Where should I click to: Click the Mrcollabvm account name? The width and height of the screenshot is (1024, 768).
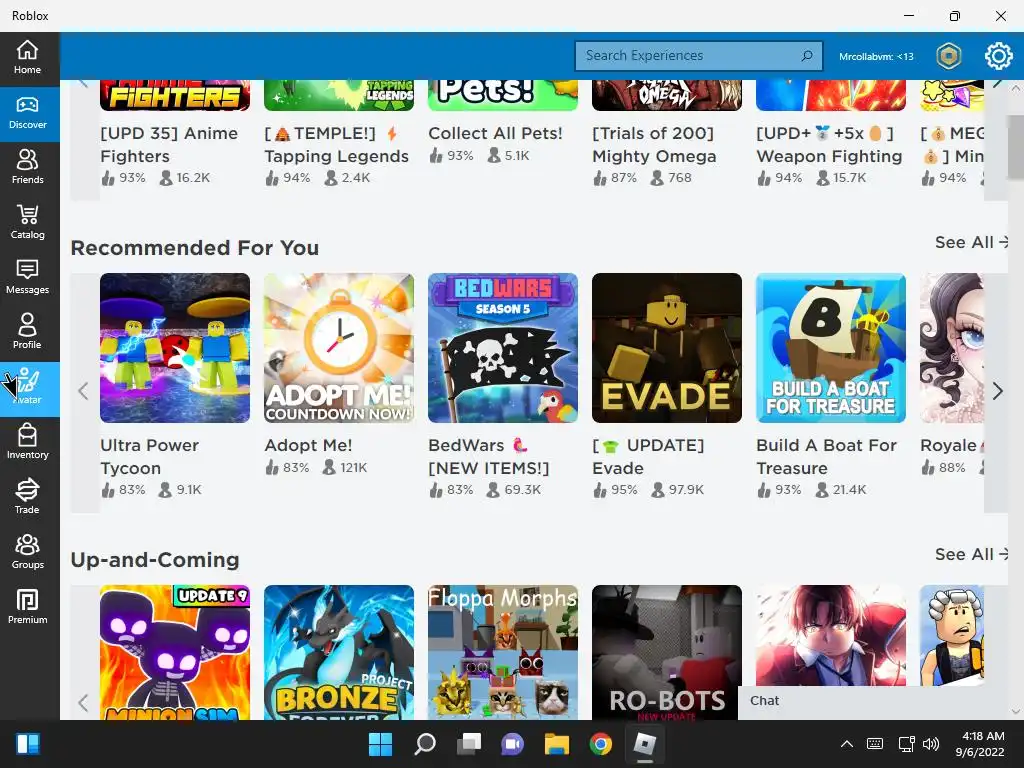[x=876, y=57]
